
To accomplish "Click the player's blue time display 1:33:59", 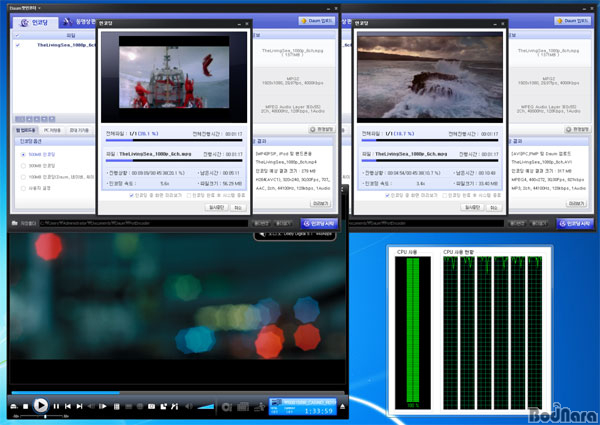I will pos(318,411).
